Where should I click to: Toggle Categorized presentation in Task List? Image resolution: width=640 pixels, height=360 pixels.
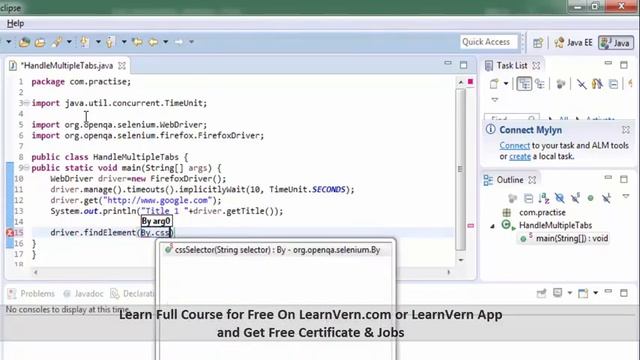(x=524, y=84)
